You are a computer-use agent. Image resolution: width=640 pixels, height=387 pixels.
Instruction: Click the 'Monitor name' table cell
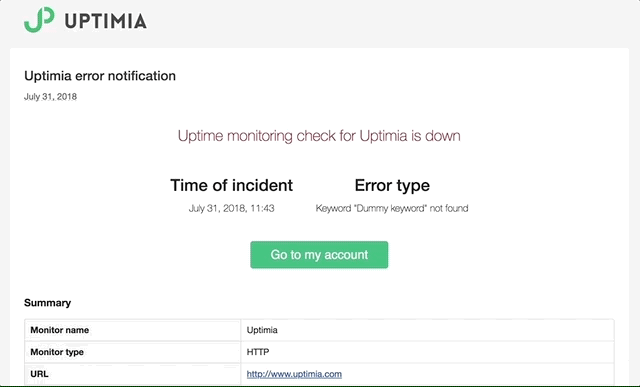coord(133,330)
